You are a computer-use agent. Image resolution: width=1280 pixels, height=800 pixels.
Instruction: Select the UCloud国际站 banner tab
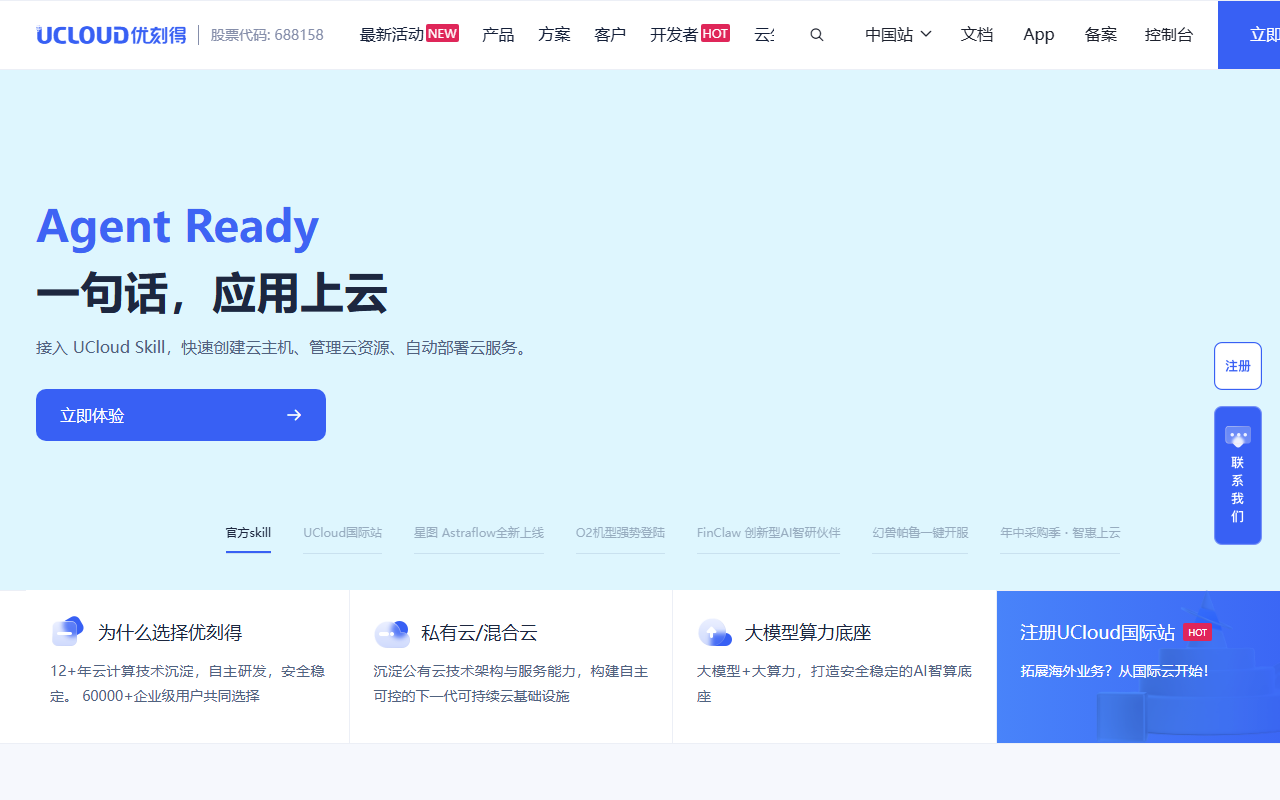point(343,533)
